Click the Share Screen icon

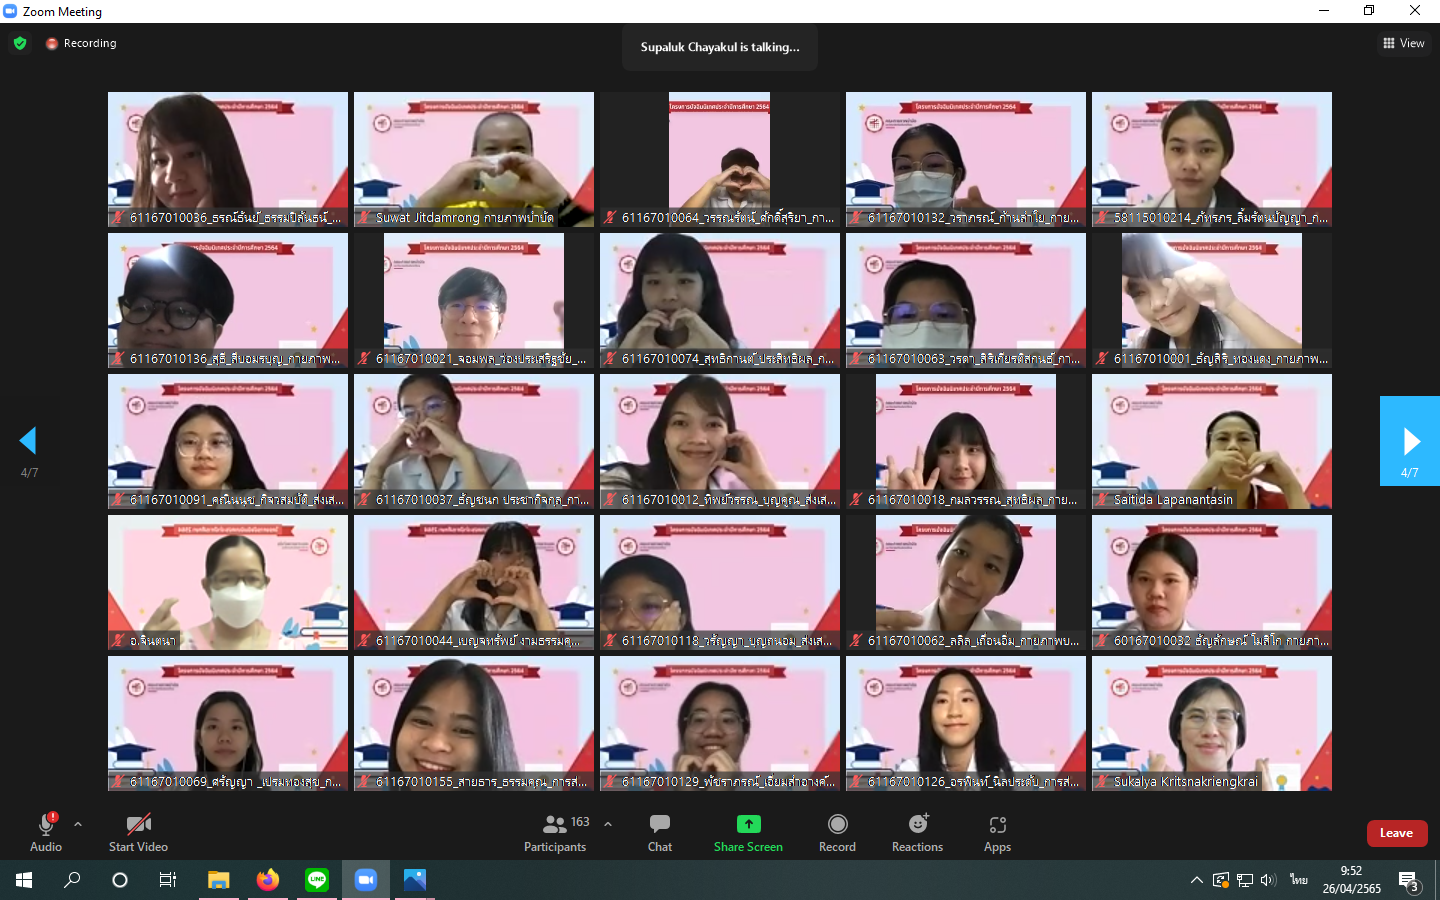point(748,824)
